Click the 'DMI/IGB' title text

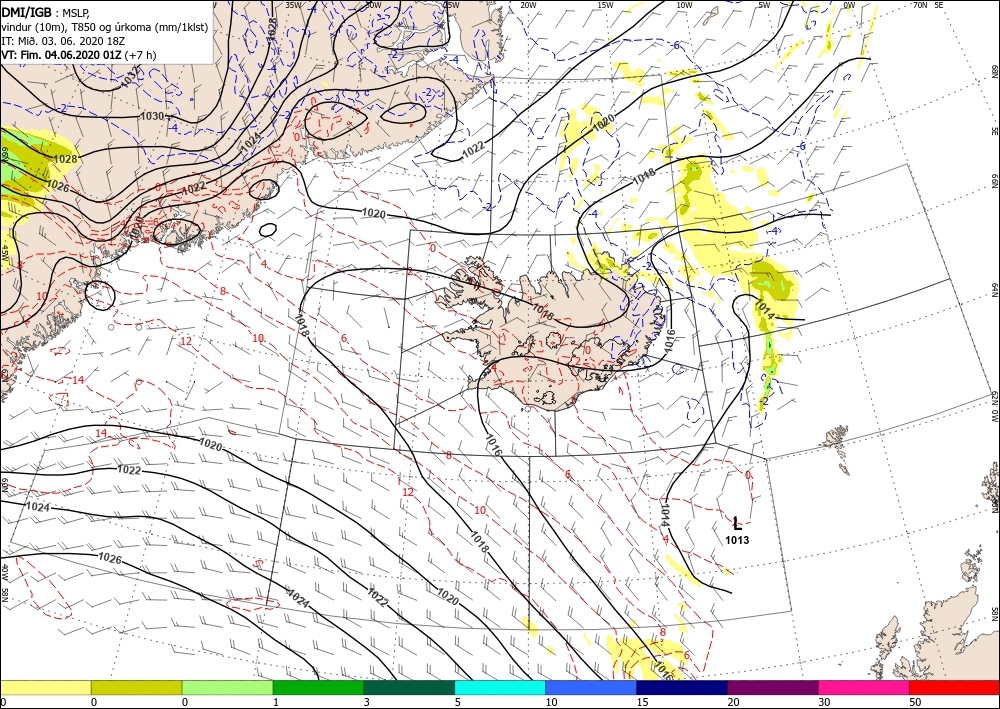pos(27,11)
